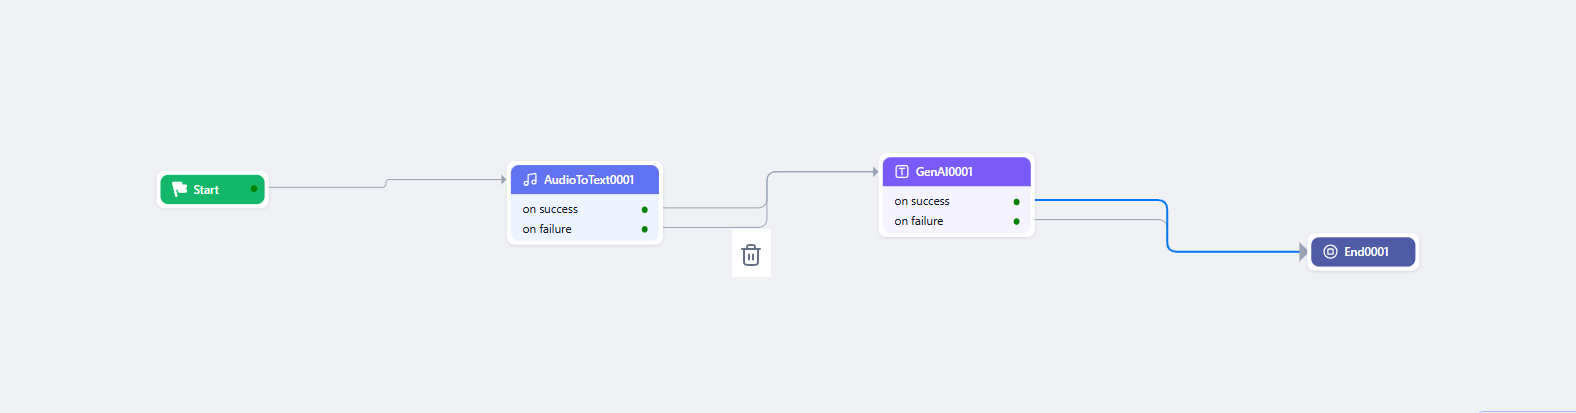Viewport: 1576px width, 413px height.
Task: Click the Start node output port dot
Action: (254, 189)
